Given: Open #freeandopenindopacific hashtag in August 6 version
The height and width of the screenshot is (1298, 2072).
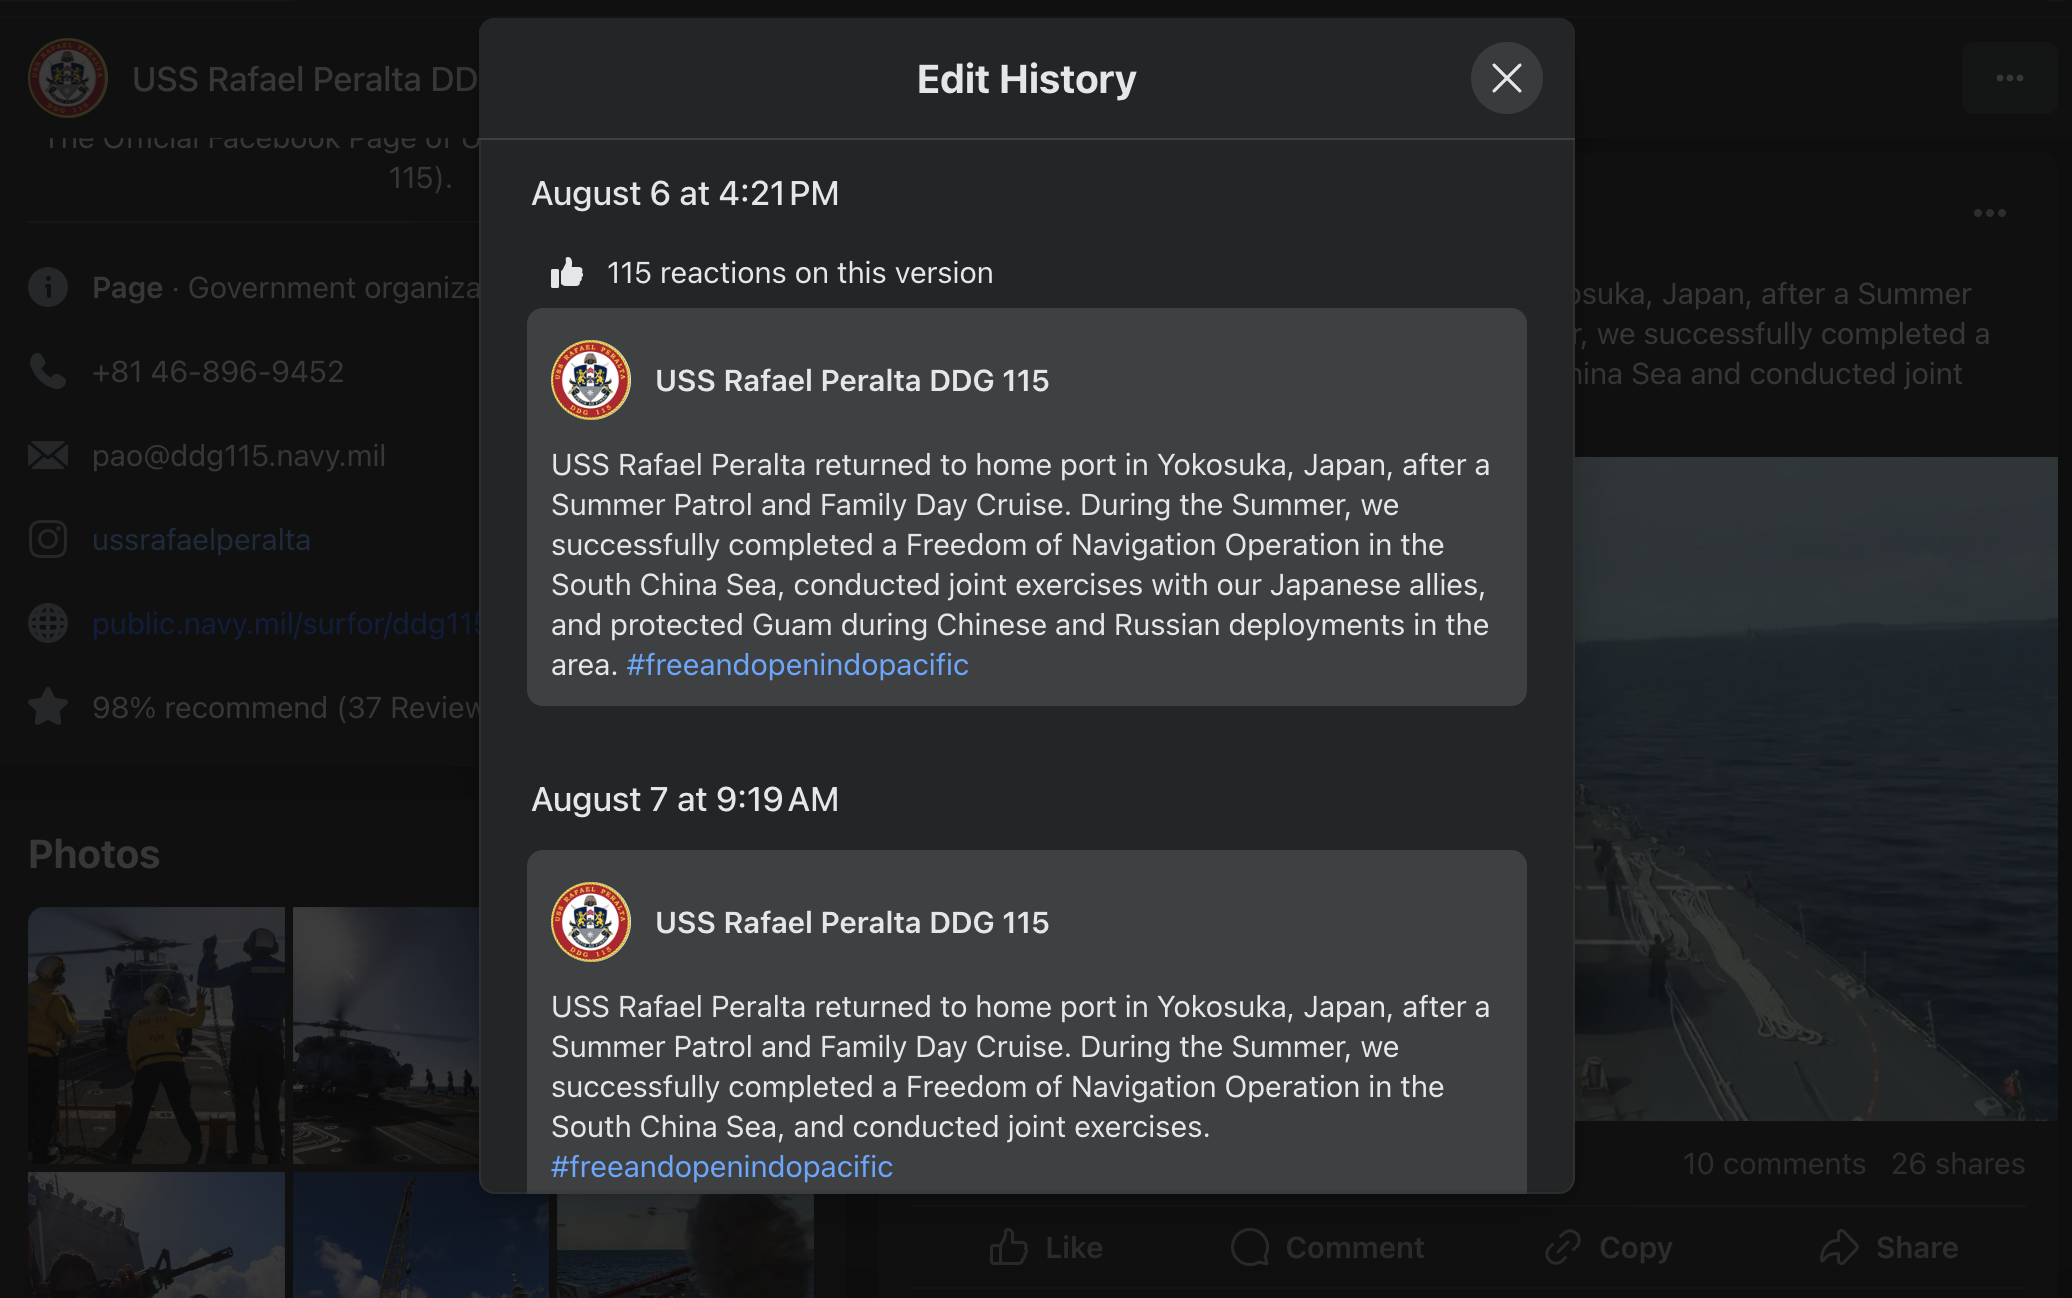Looking at the screenshot, I should point(797,665).
